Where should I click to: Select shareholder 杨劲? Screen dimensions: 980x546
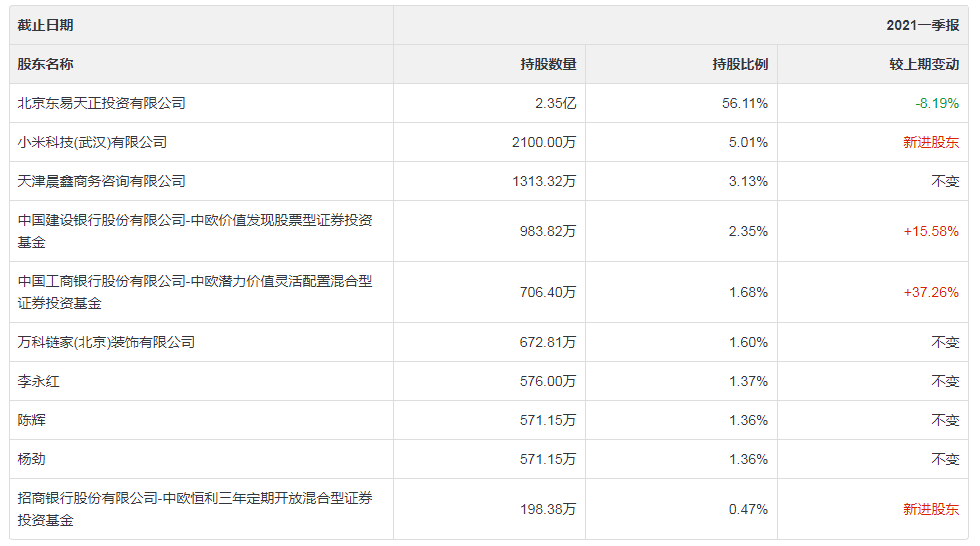click(32, 459)
